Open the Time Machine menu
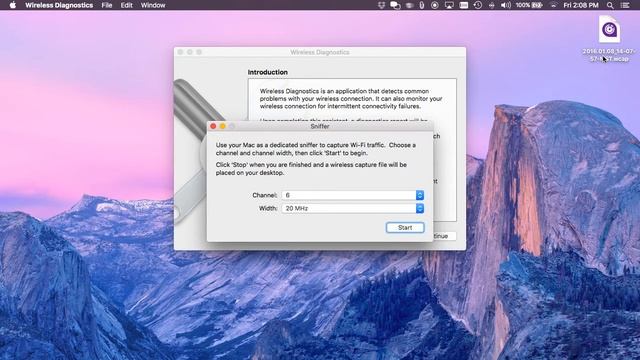The width and height of the screenshot is (640, 360). click(x=478, y=5)
